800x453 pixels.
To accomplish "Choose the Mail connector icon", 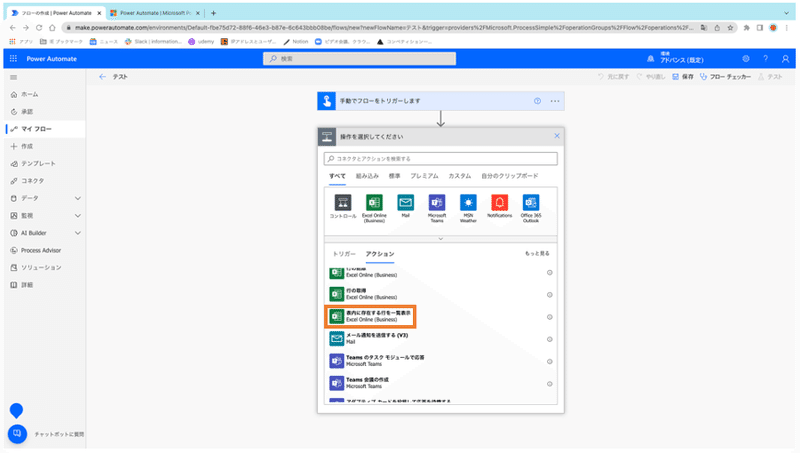I will [406, 203].
